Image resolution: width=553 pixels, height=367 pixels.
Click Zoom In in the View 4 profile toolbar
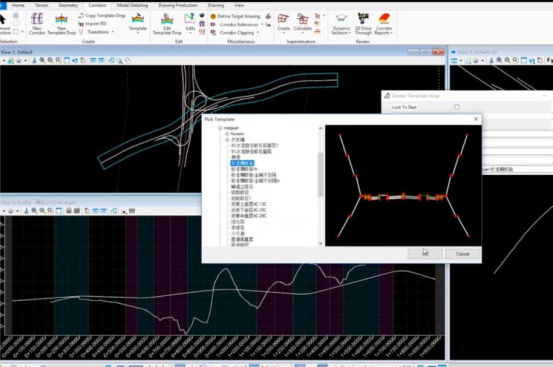click(34, 211)
